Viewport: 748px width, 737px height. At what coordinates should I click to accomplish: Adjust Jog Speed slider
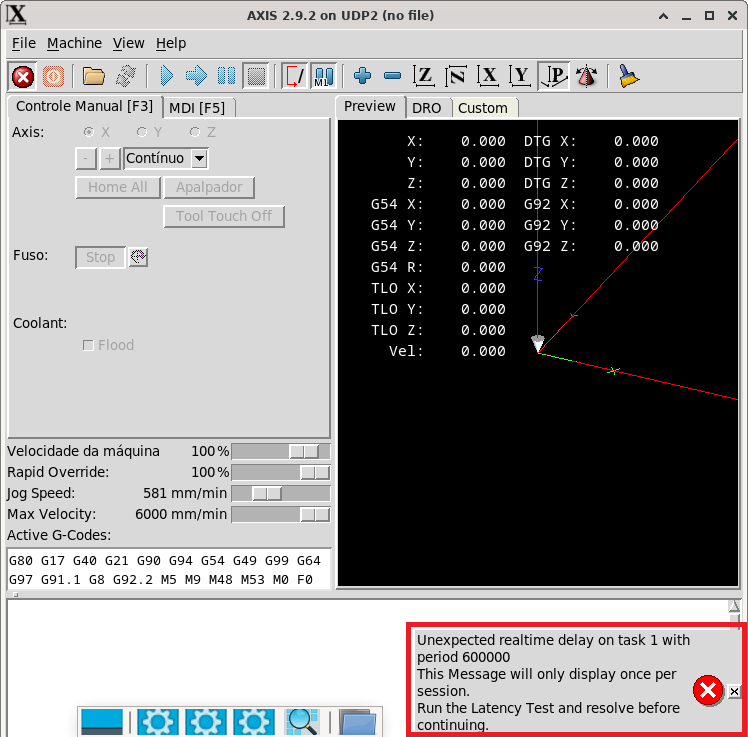[281, 493]
